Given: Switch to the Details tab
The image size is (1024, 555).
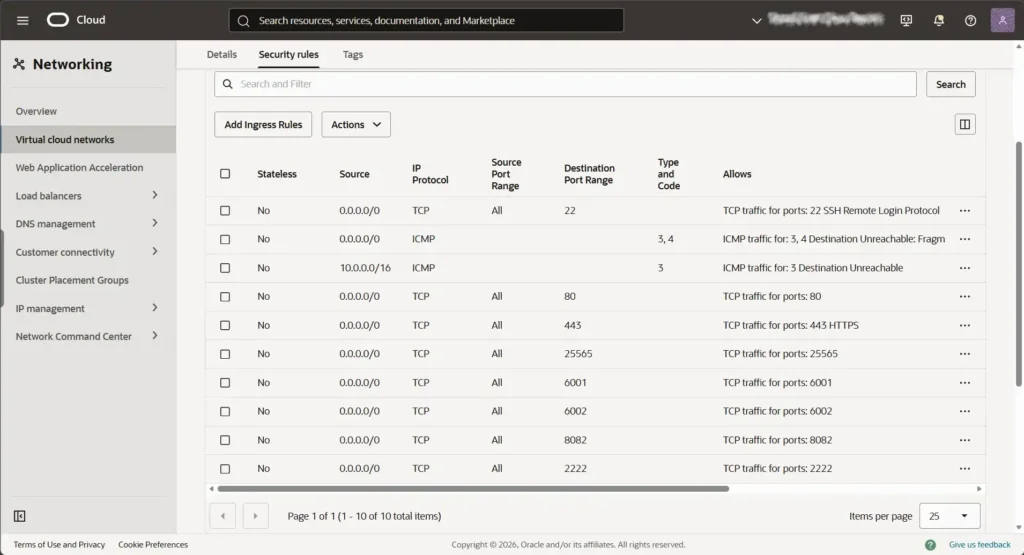Looking at the screenshot, I should [x=221, y=54].
